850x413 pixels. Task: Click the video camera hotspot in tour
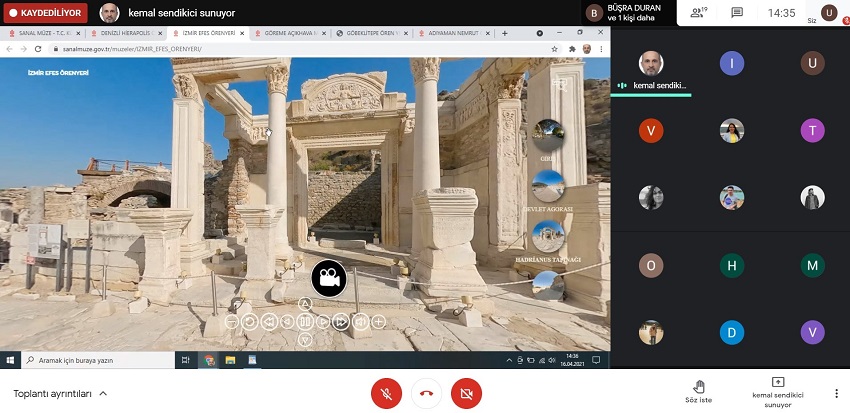coord(328,277)
